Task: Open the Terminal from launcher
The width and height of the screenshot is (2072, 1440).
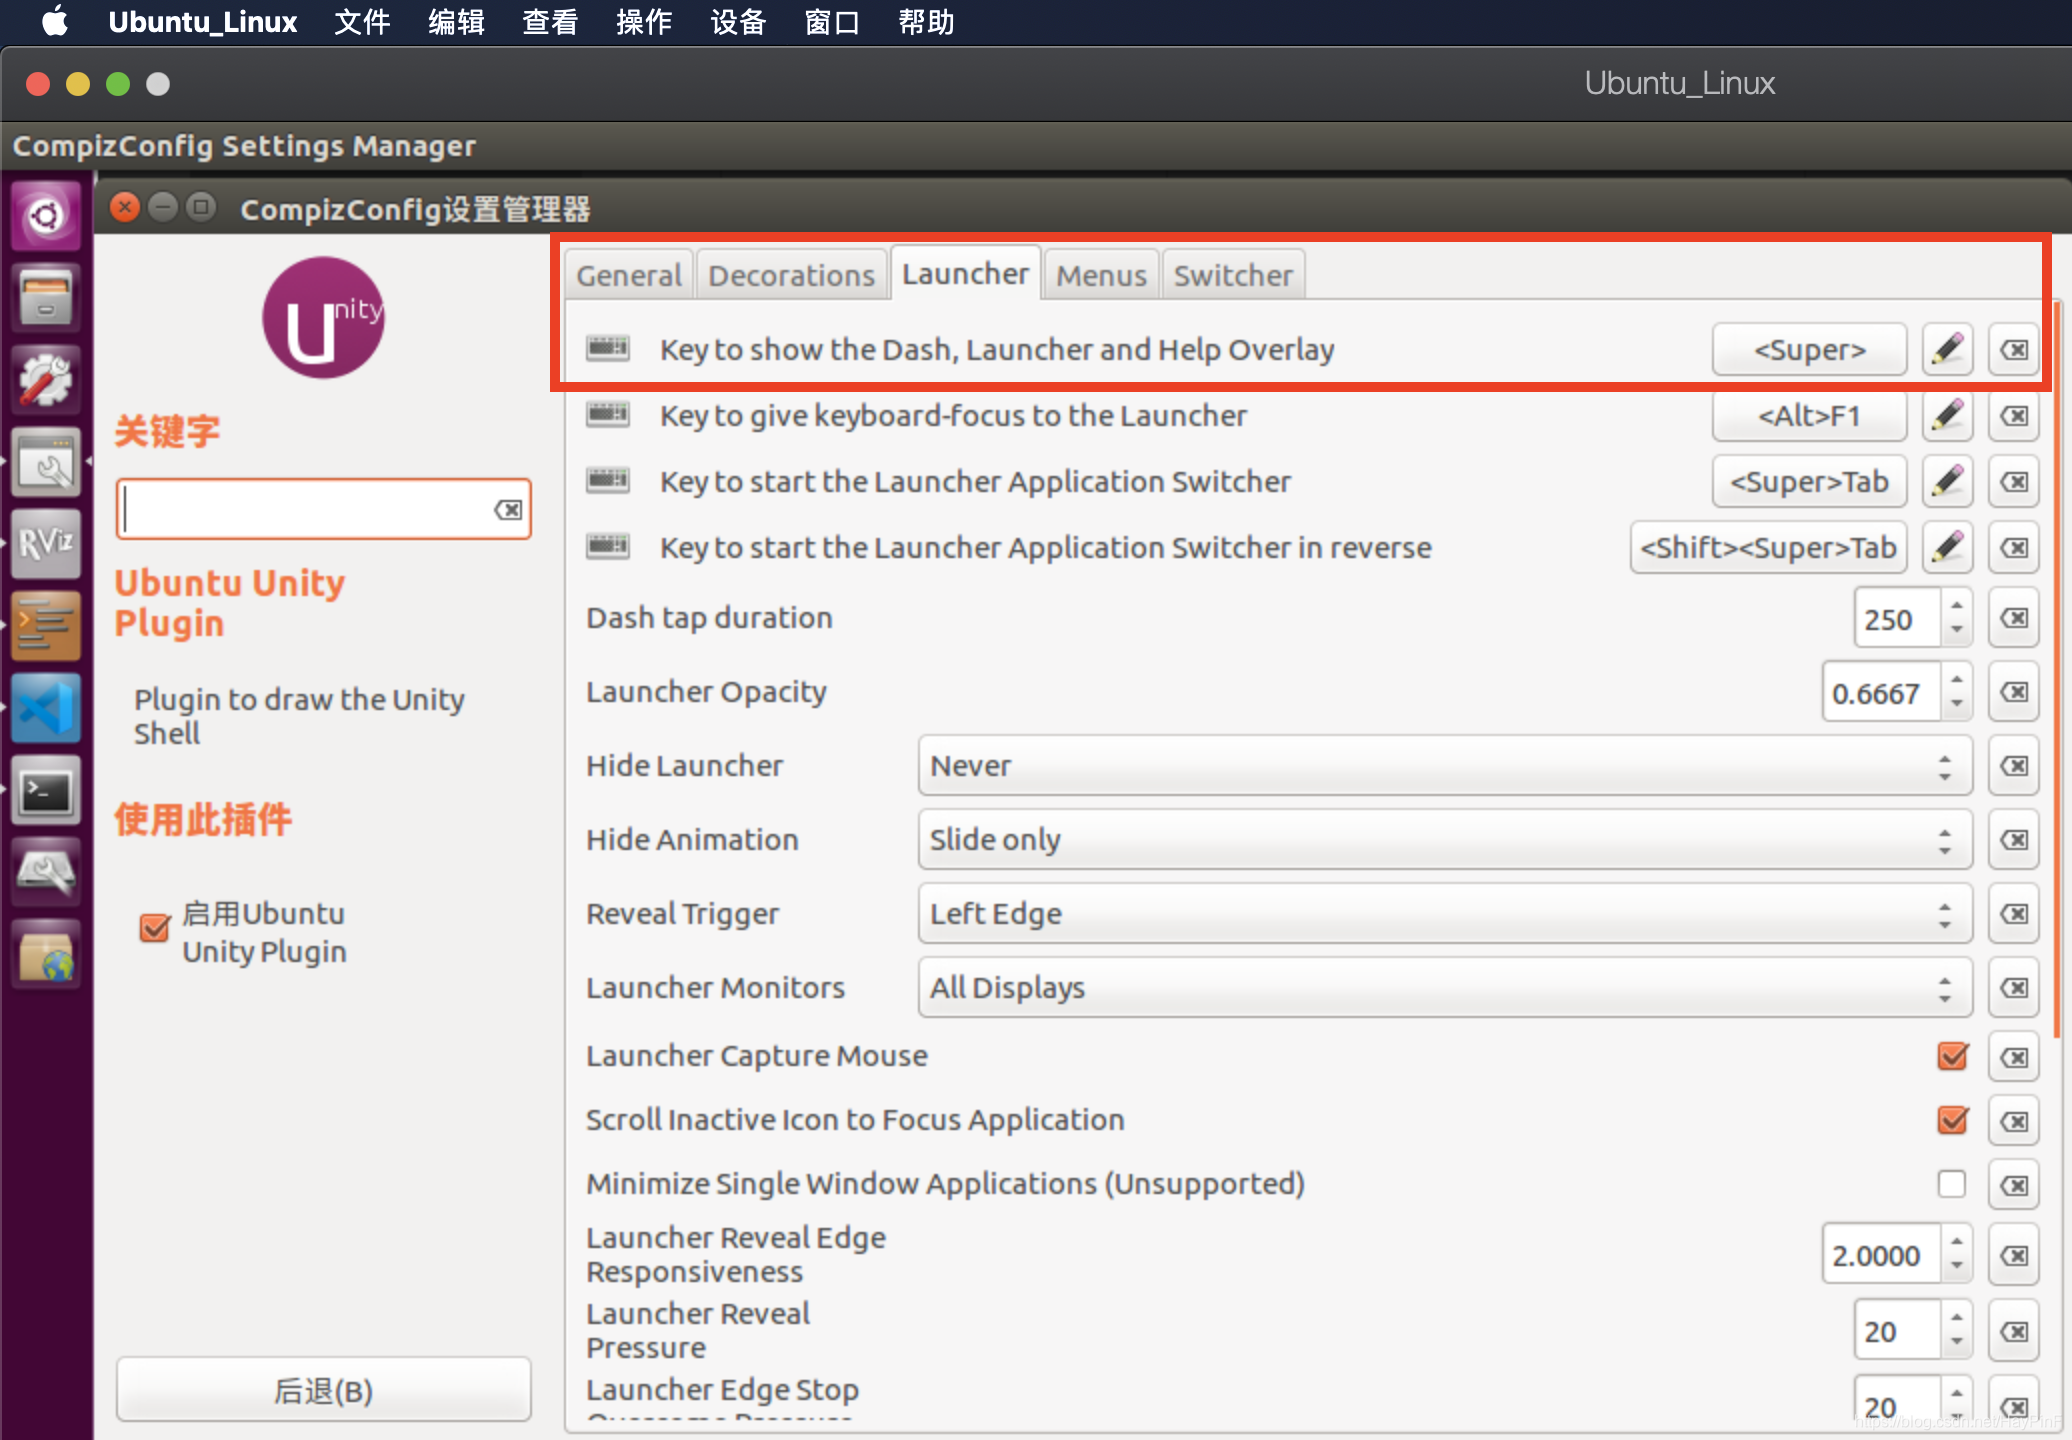Action: pos(45,790)
